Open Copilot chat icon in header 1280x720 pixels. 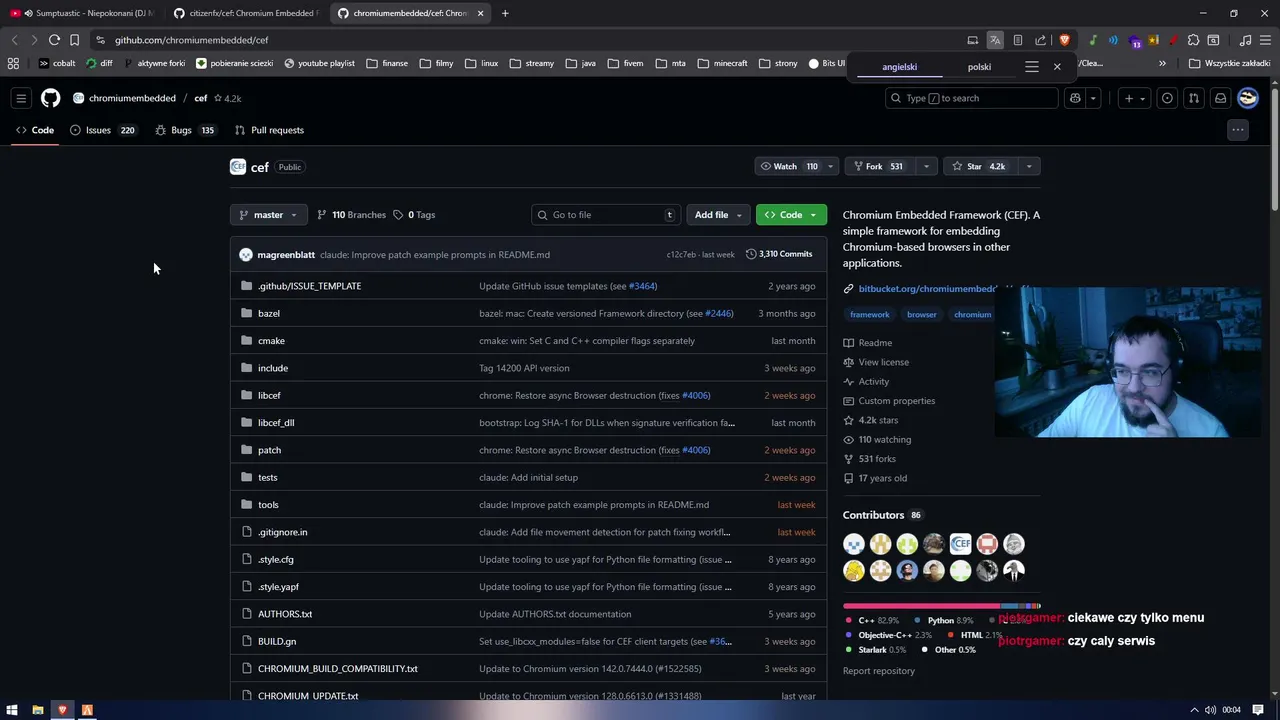(x=1075, y=98)
